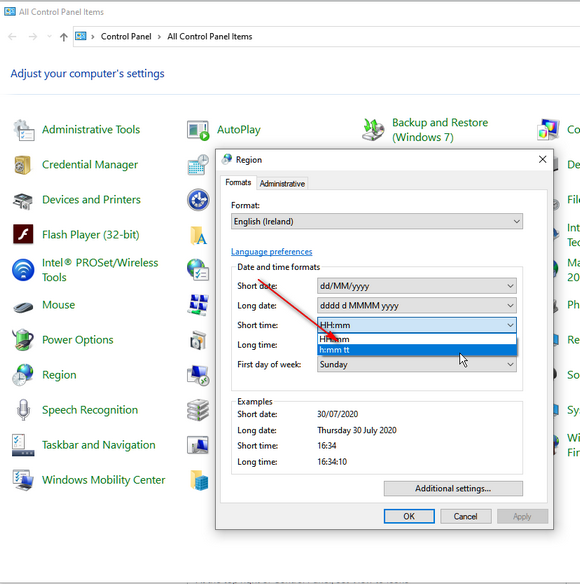
Task: Open the Taskbar and Navigation icon
Action: (23, 445)
